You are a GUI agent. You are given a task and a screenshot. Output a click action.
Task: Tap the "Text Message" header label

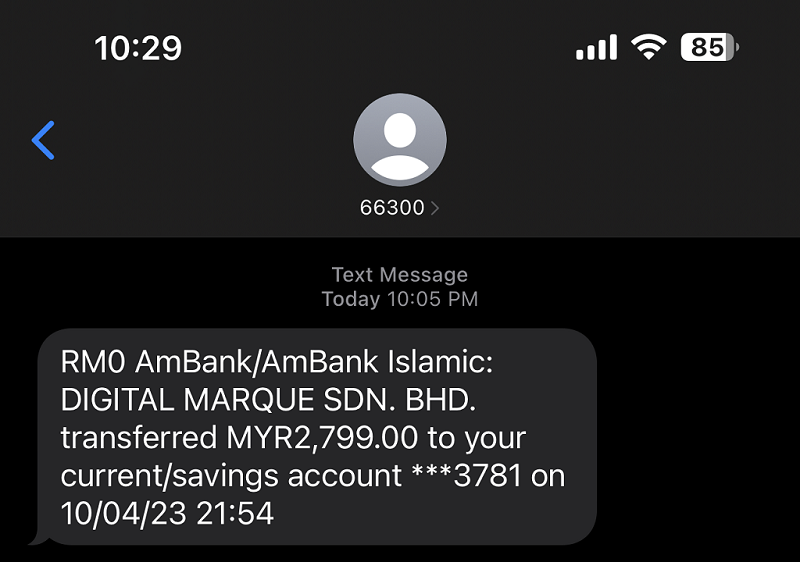399,275
